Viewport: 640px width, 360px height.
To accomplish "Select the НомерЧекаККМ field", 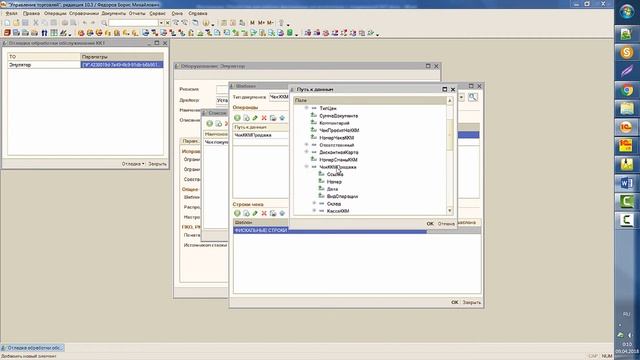I will point(337,138).
